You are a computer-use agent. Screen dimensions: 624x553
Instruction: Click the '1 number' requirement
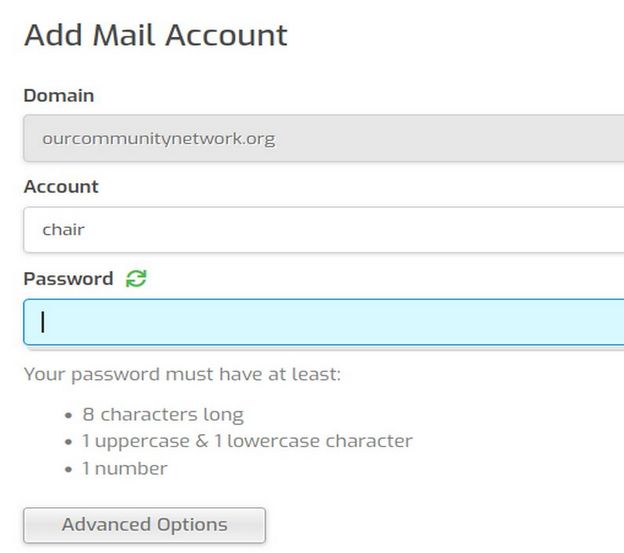click(x=125, y=468)
